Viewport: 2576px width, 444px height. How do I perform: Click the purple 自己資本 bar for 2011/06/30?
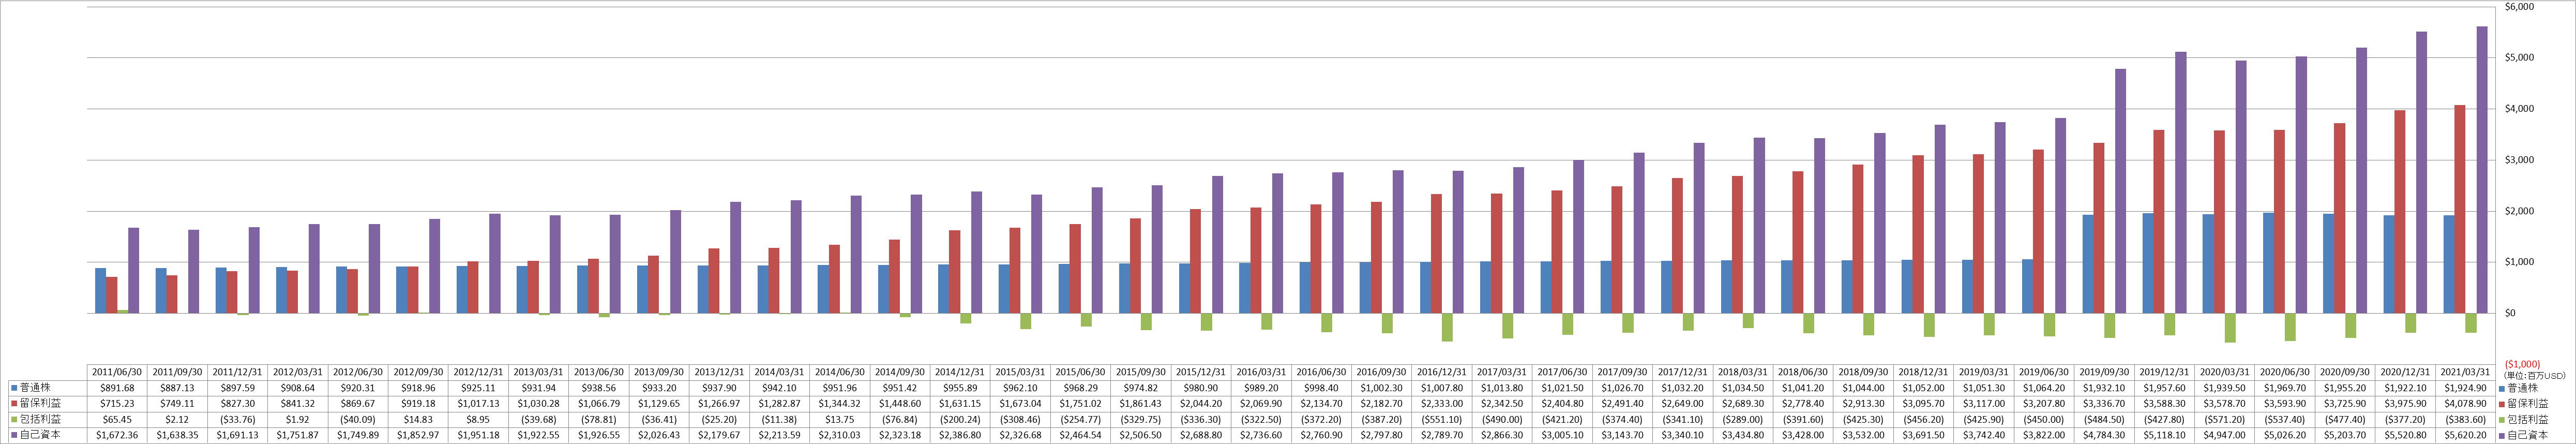[x=134, y=271]
